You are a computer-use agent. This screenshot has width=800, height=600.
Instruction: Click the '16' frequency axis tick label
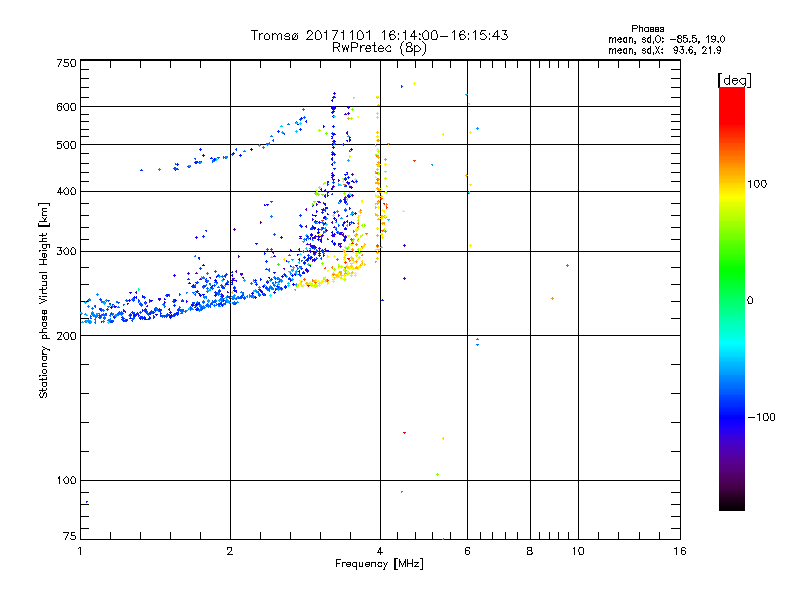[x=680, y=551]
